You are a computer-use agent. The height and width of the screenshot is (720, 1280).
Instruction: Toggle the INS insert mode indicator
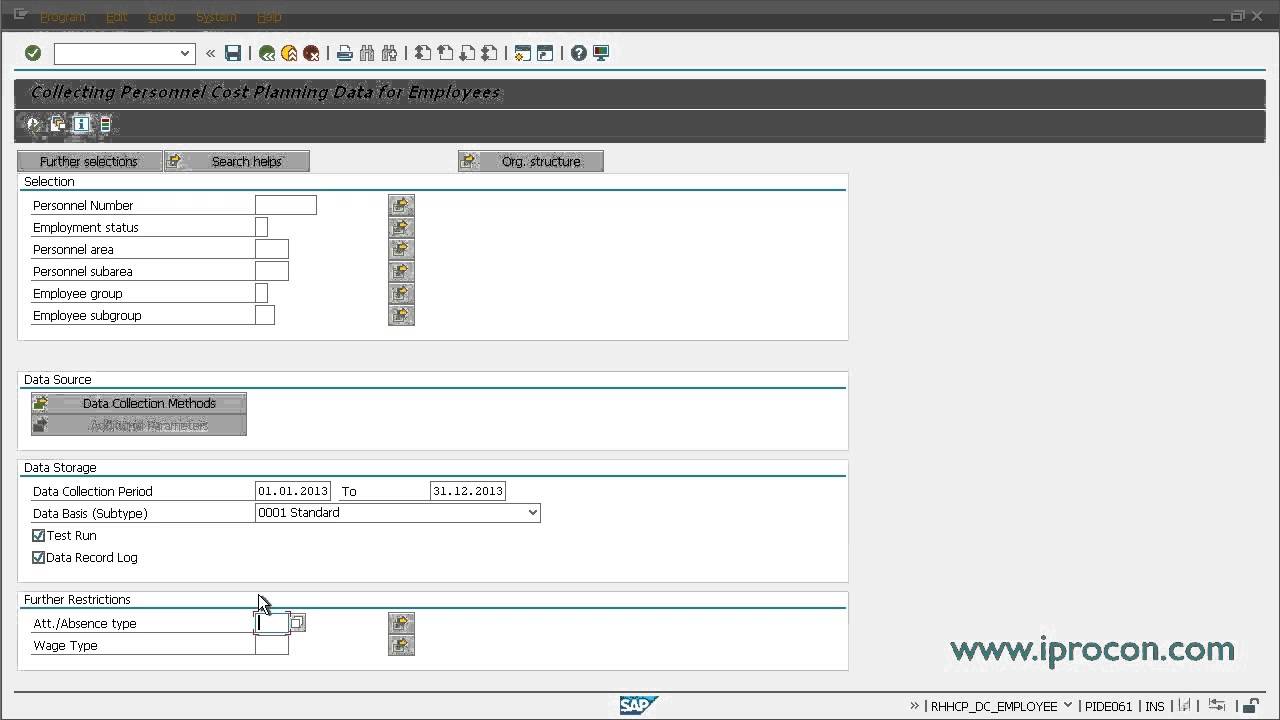pos(1155,706)
